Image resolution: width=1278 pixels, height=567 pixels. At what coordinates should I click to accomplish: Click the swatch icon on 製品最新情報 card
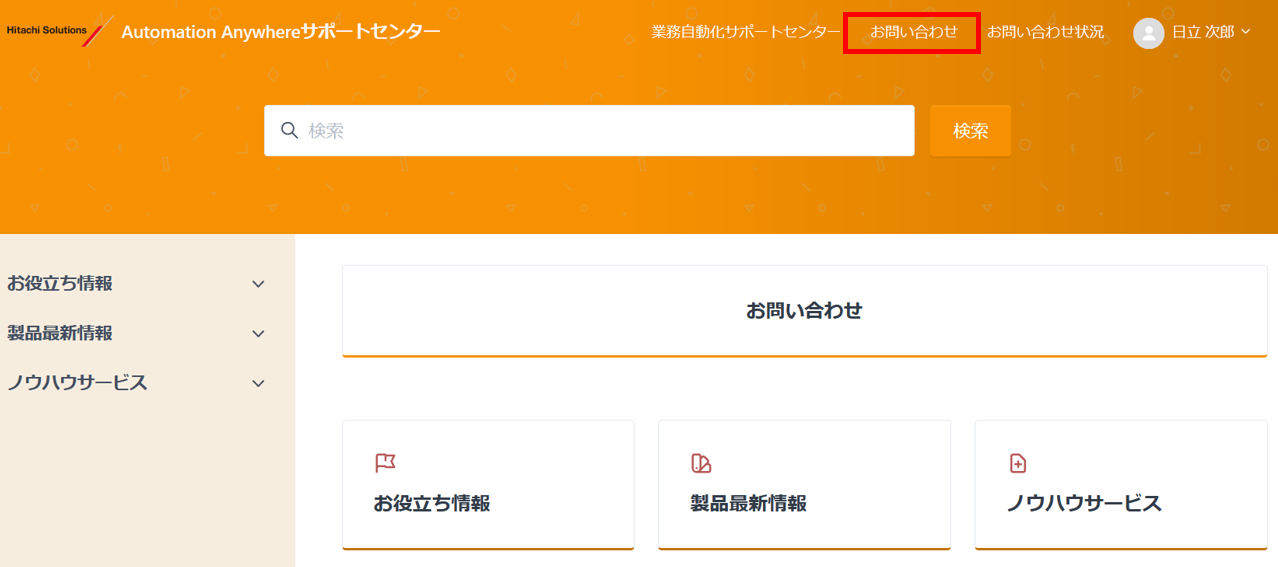(x=701, y=463)
